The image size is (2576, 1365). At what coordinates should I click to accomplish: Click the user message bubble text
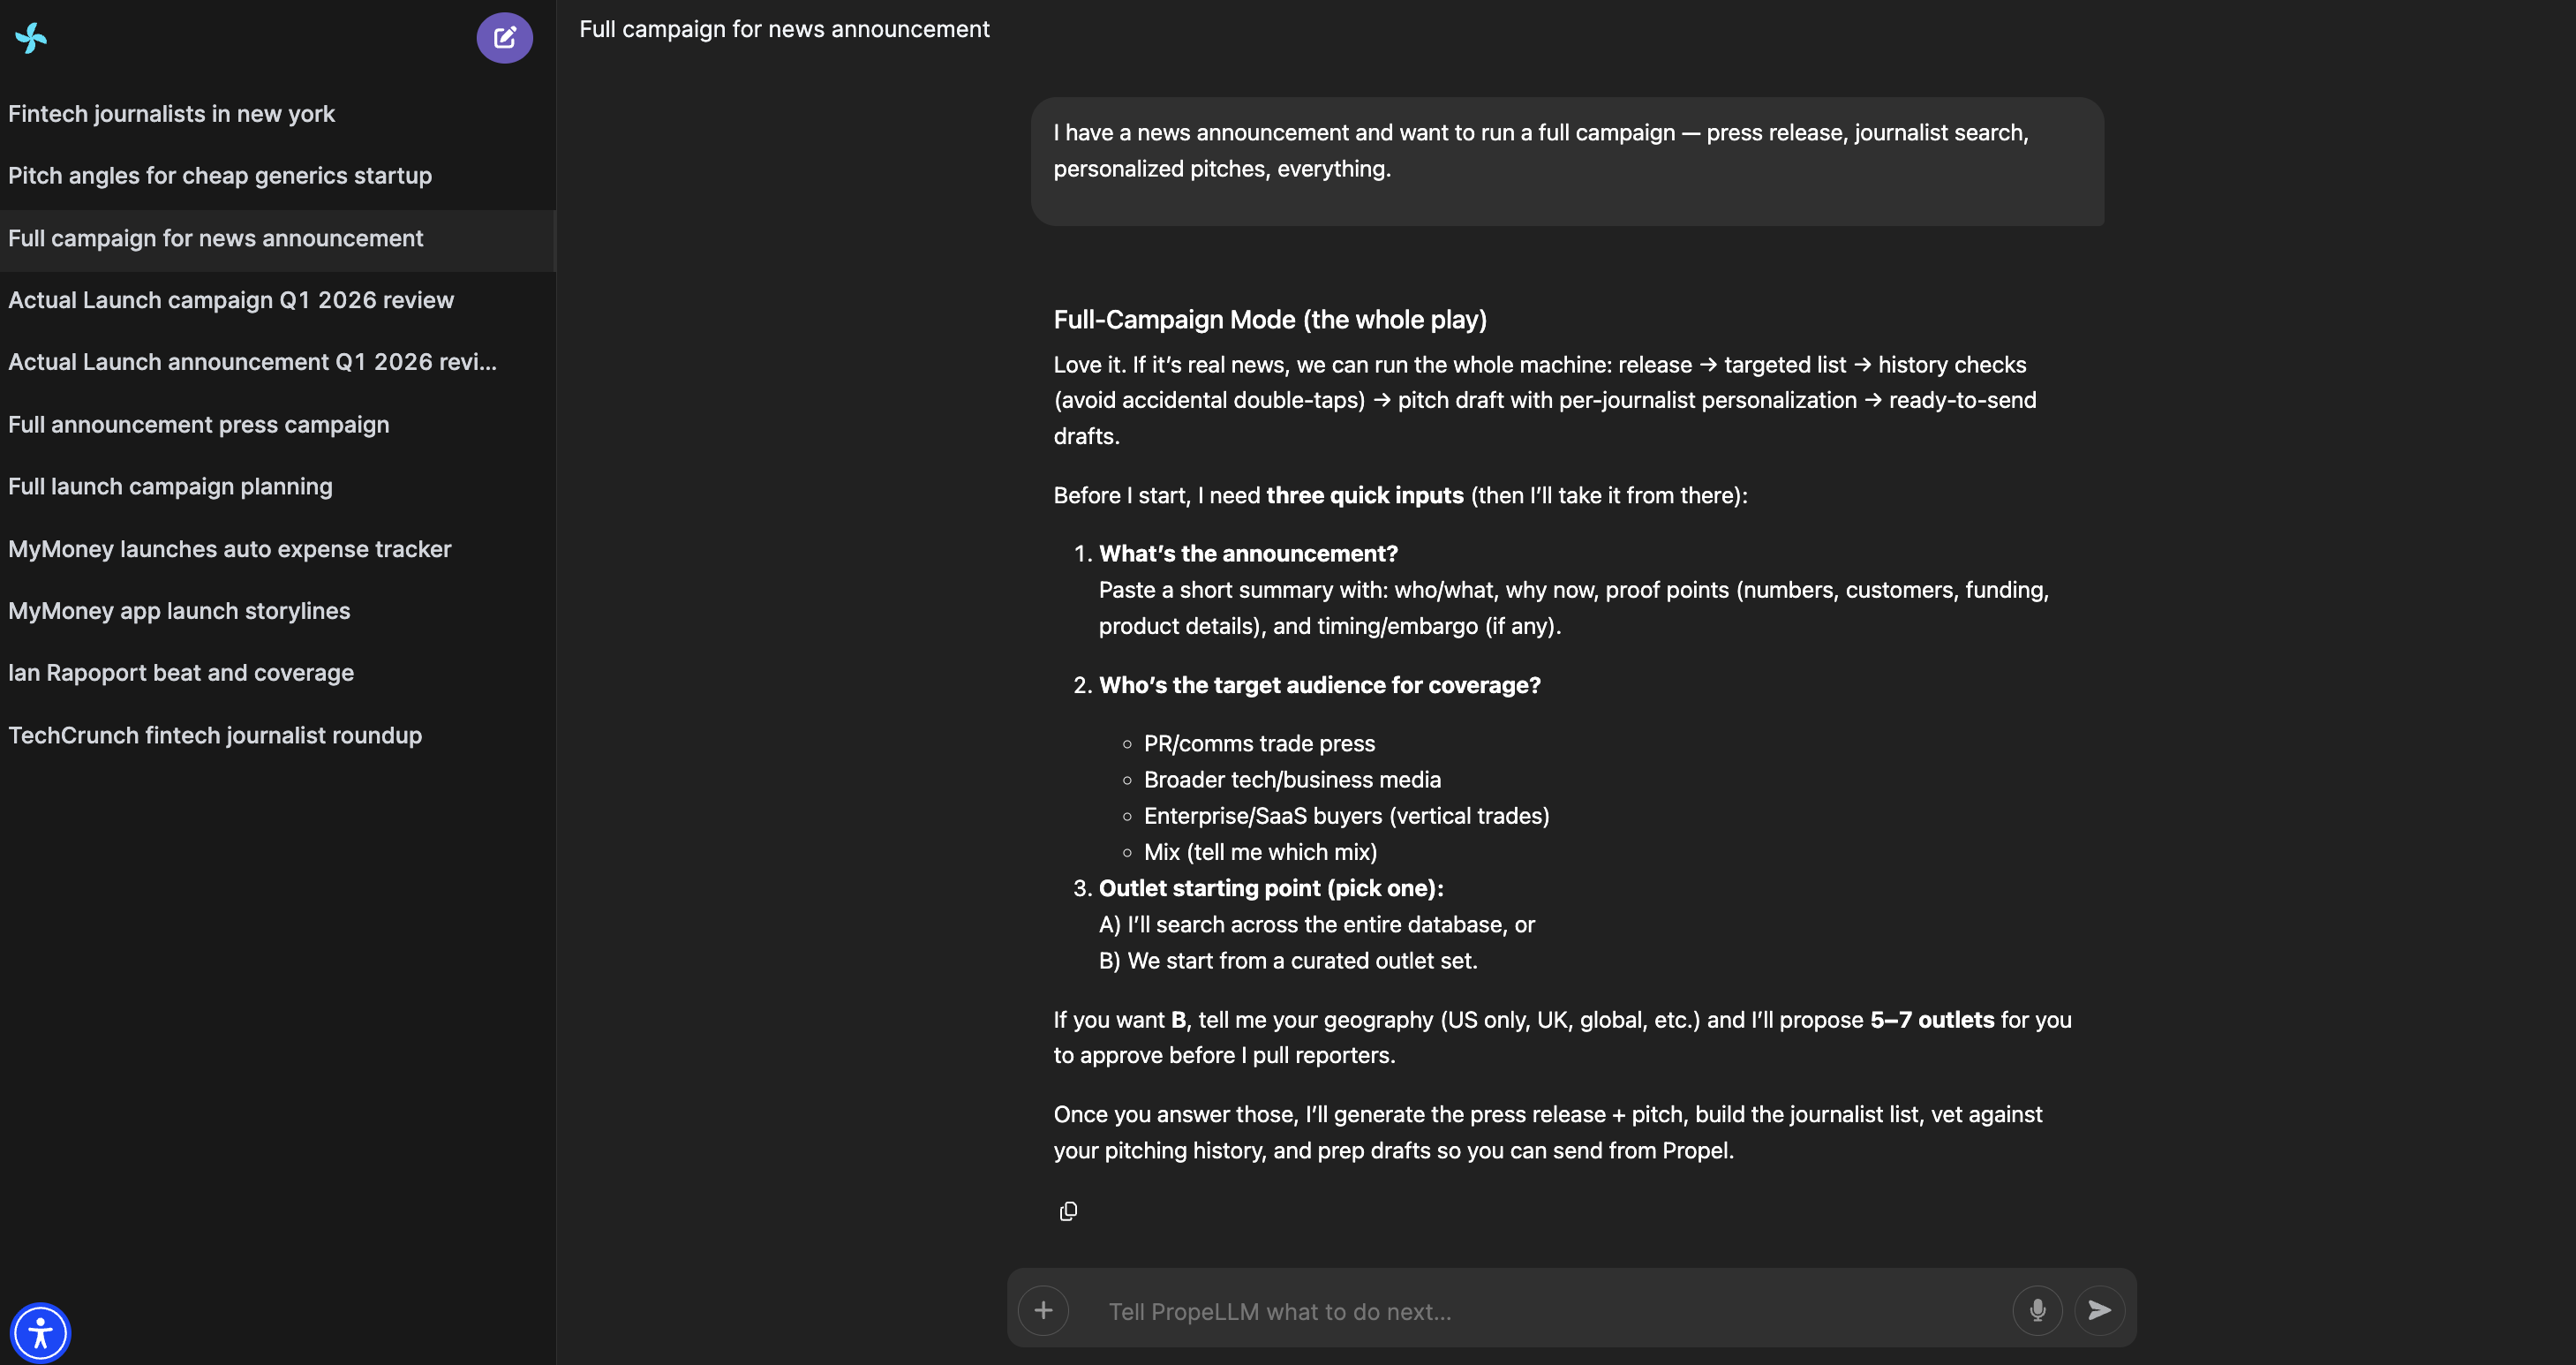(1540, 151)
